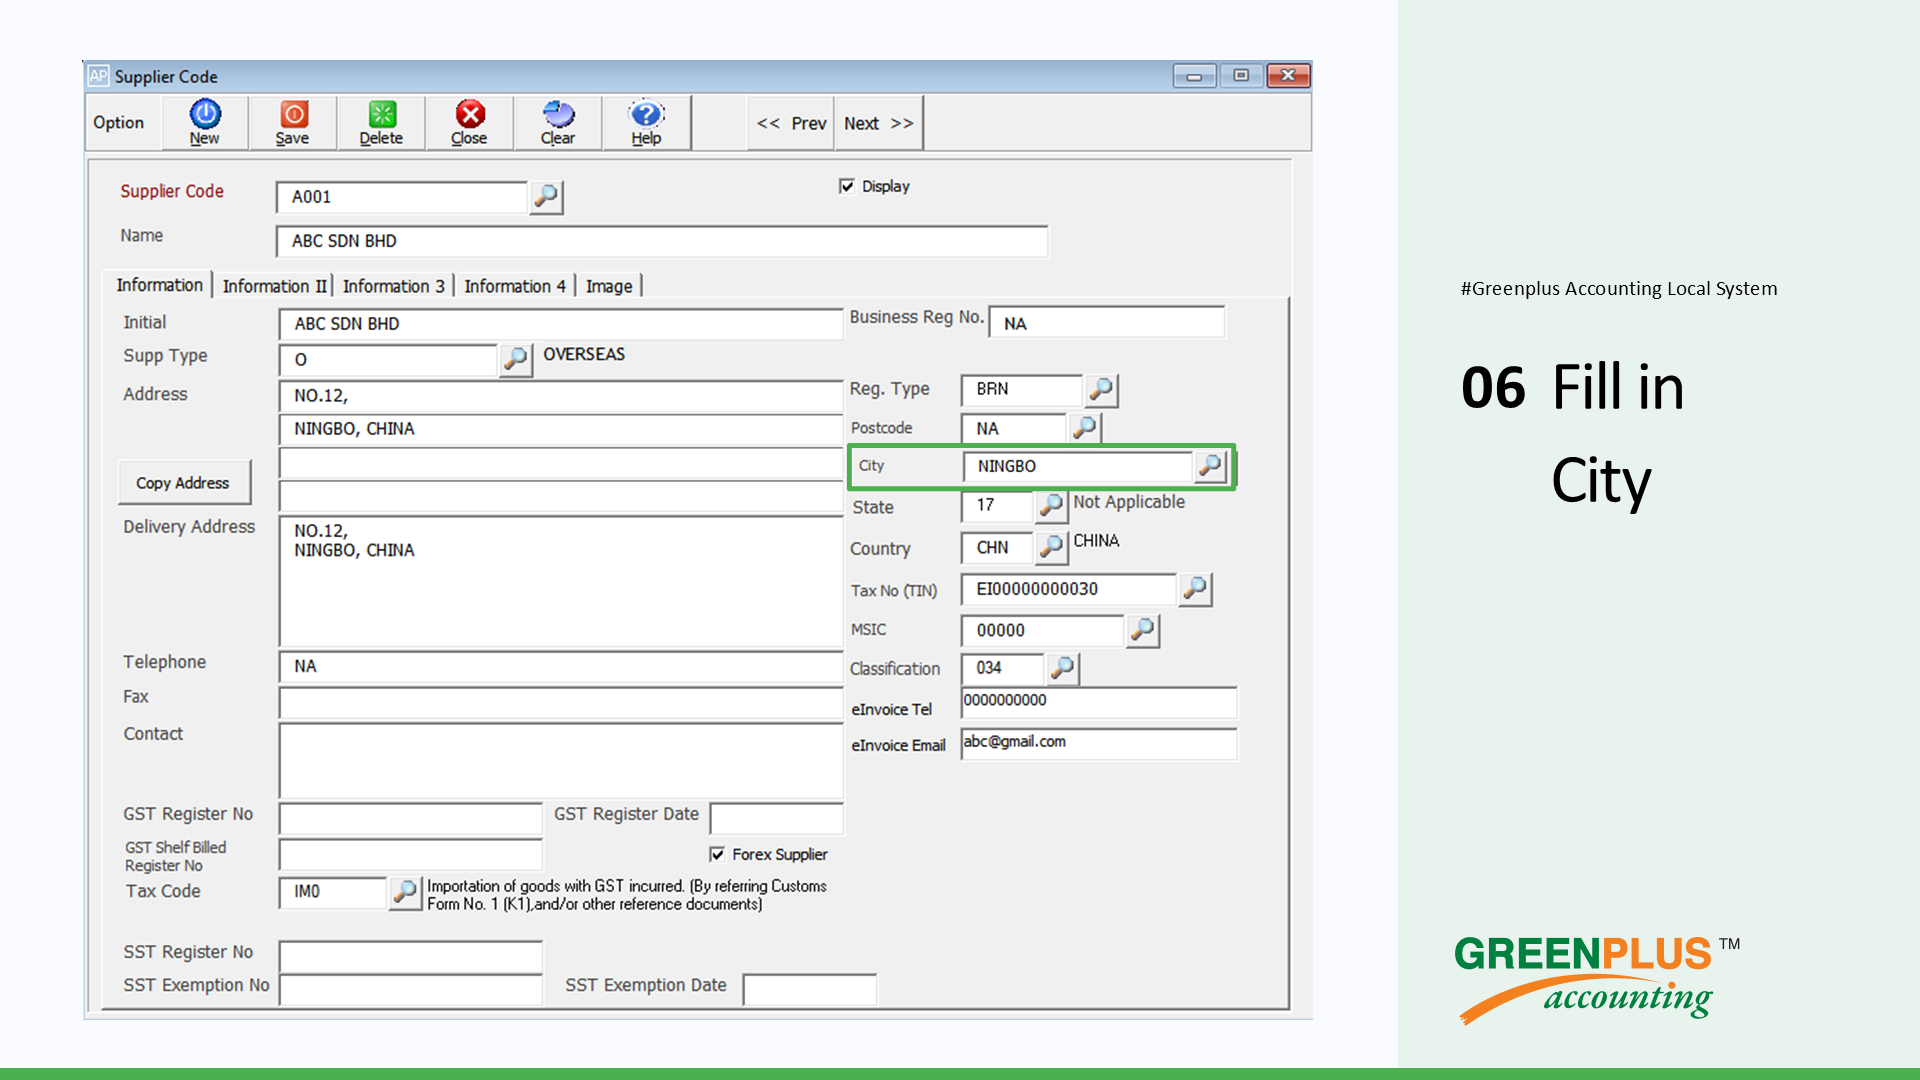1920x1080 pixels.
Task: Click the Copy Address button
Action: click(x=183, y=483)
